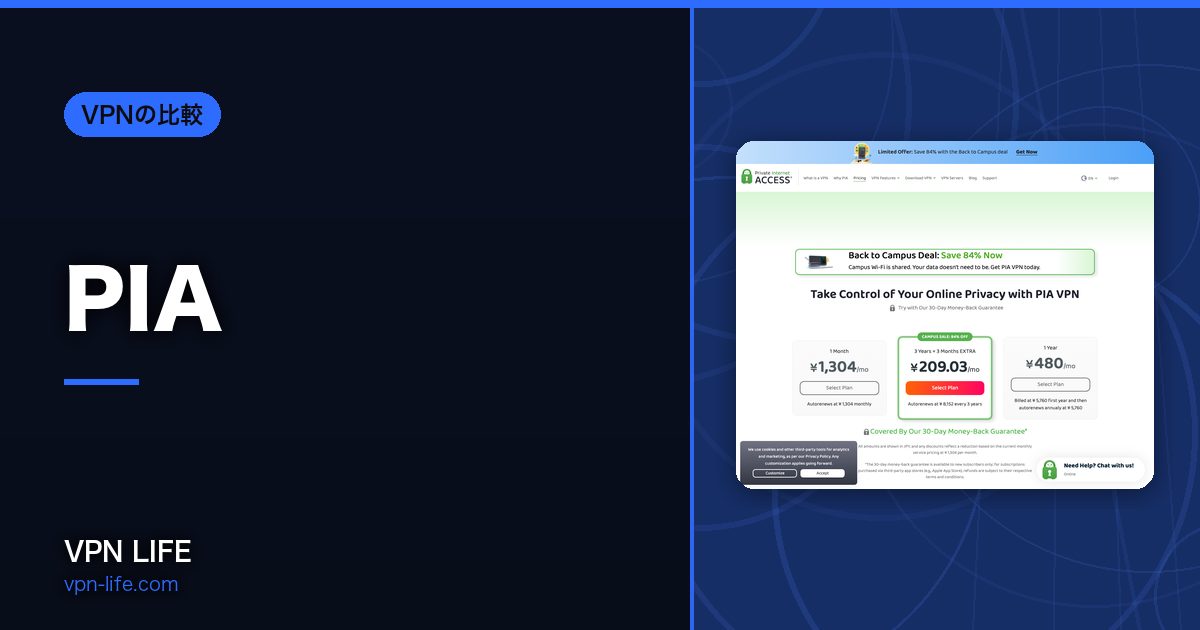Click padlock icon beside 30-Day Money-Back Guarantee heading
Screen dimensions: 1200x630
(x=866, y=432)
